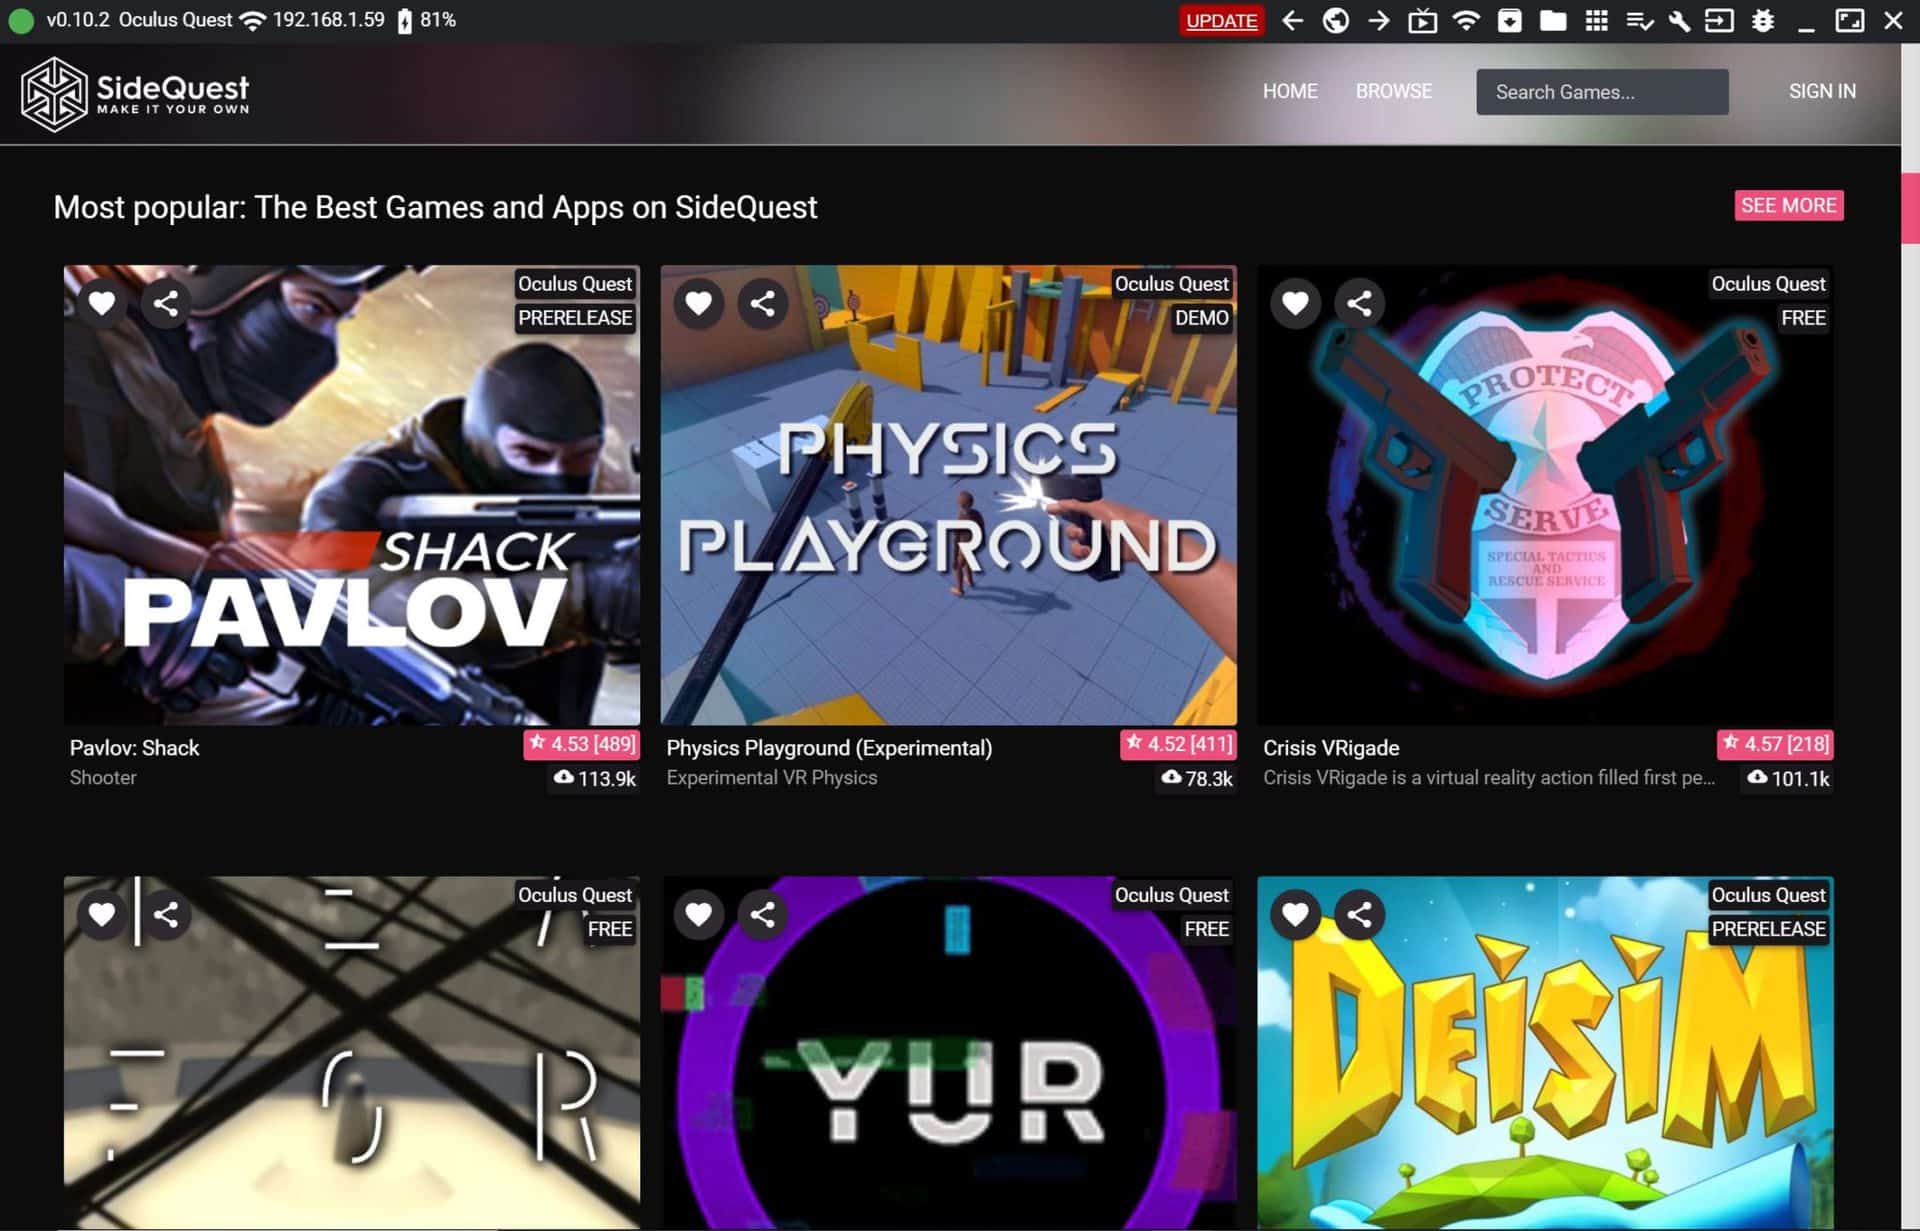Toggle the heart on Physics Playground

698,303
